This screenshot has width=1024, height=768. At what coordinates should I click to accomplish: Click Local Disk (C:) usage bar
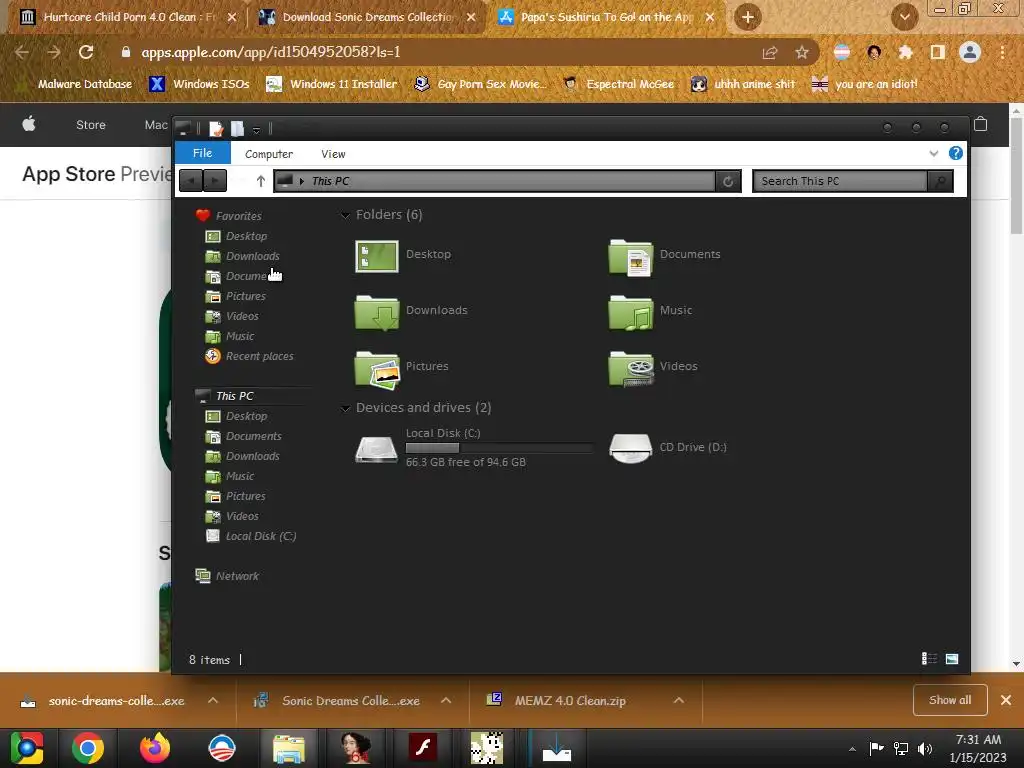[x=499, y=448]
